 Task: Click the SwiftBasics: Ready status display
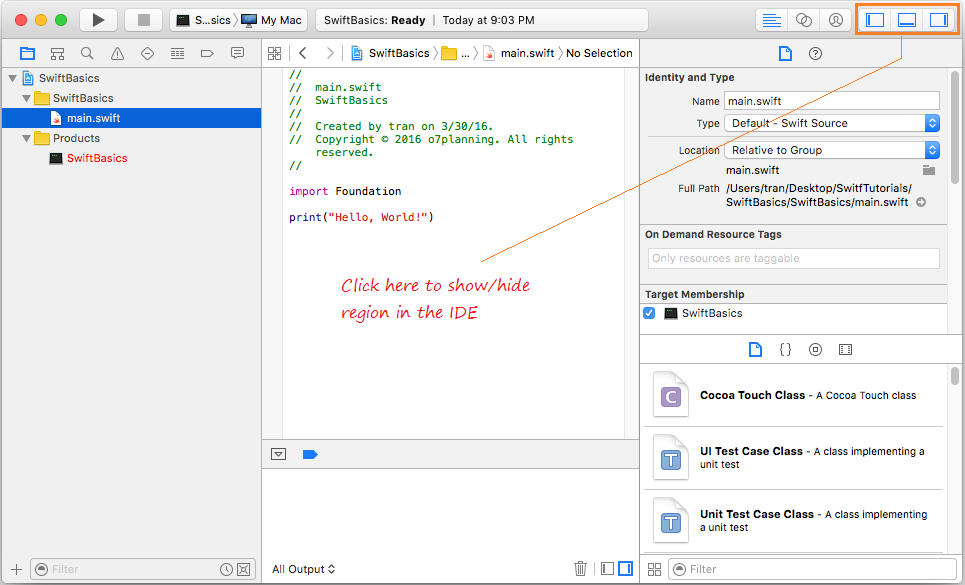coord(482,20)
